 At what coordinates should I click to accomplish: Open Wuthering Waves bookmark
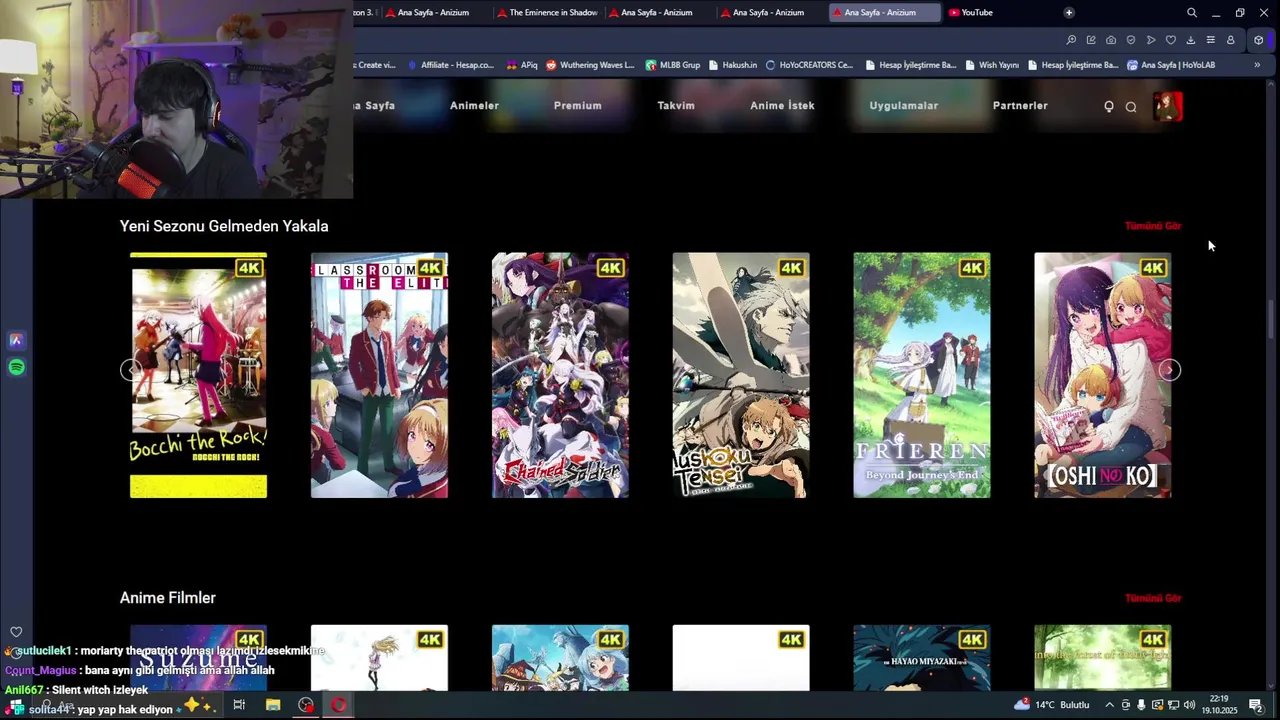click(590, 65)
